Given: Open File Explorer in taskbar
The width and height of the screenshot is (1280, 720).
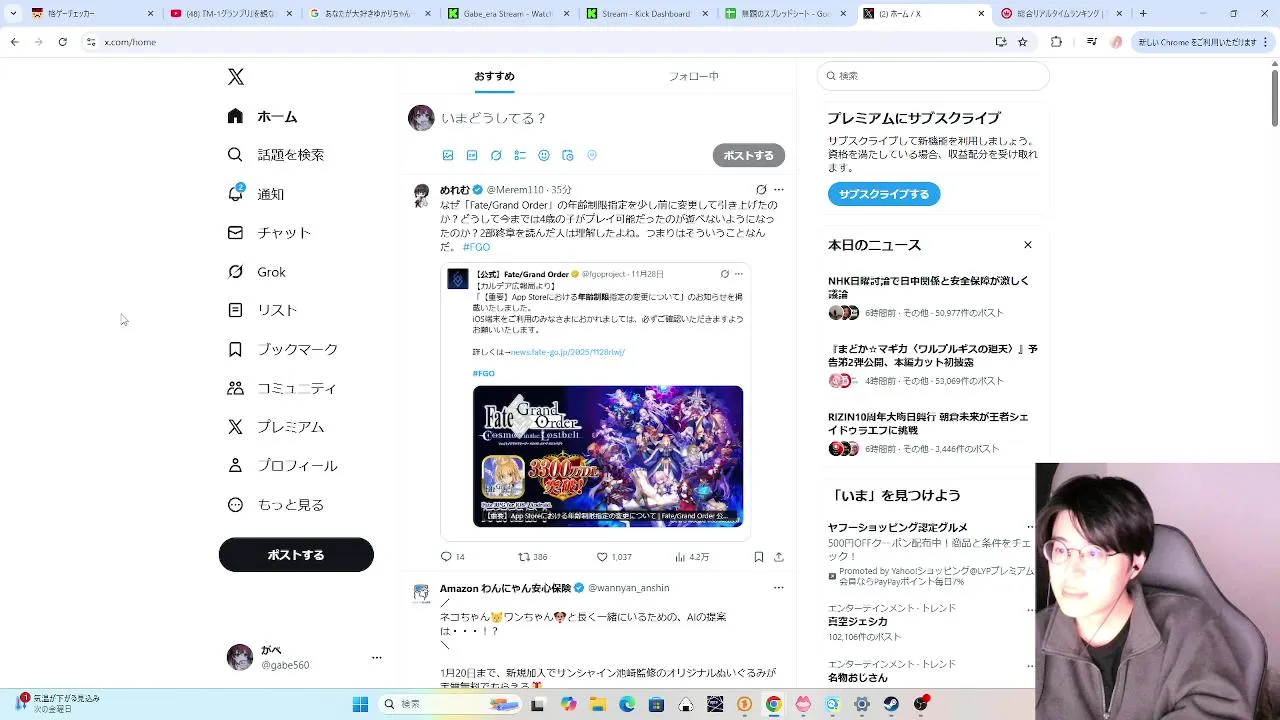Looking at the screenshot, I should (598, 704).
